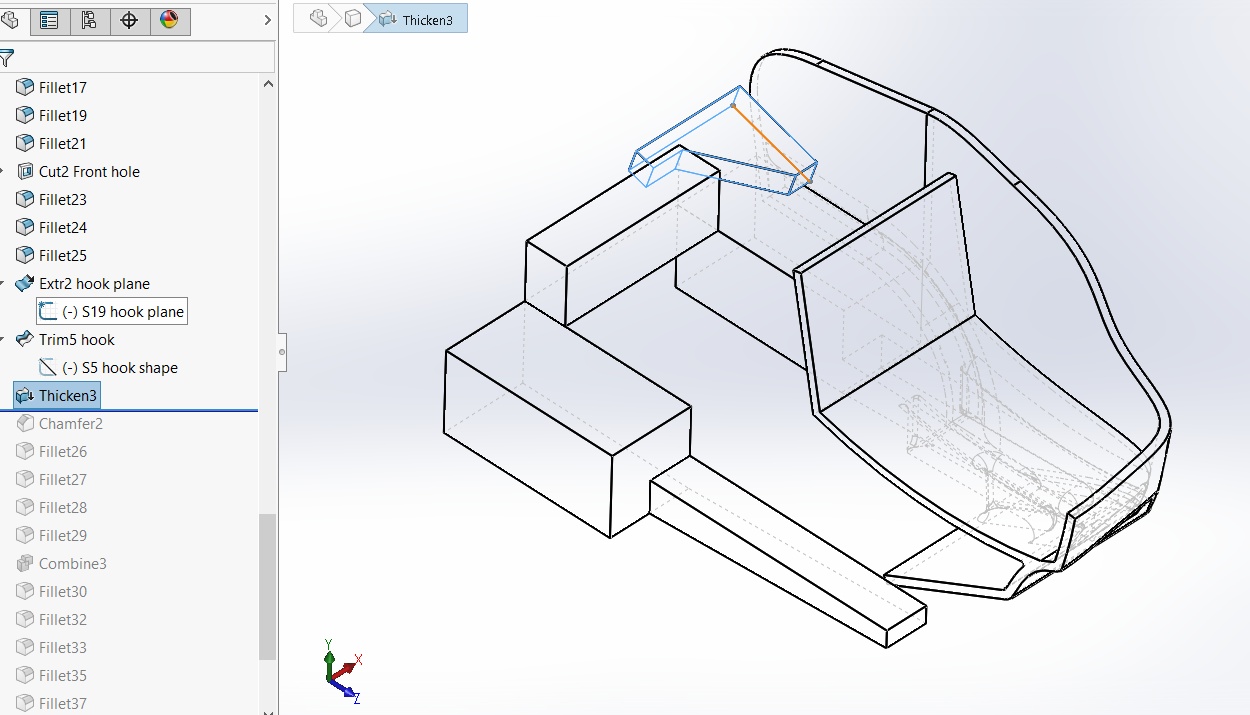Screen dimensions: 1250x715
Task: Click the solid body icon in the breadcrumb bar
Action: click(x=352, y=18)
